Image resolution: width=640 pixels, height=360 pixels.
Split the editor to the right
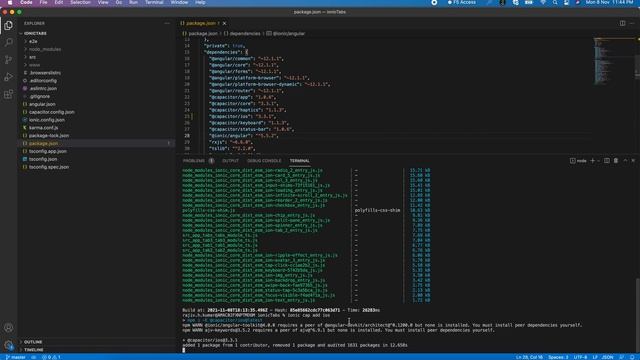tap(622, 23)
